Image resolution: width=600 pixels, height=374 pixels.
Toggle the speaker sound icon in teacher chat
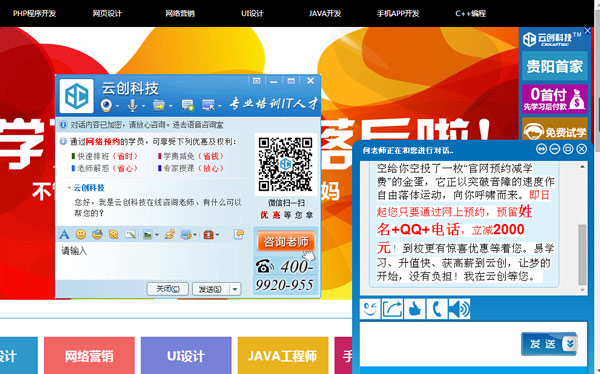click(459, 309)
